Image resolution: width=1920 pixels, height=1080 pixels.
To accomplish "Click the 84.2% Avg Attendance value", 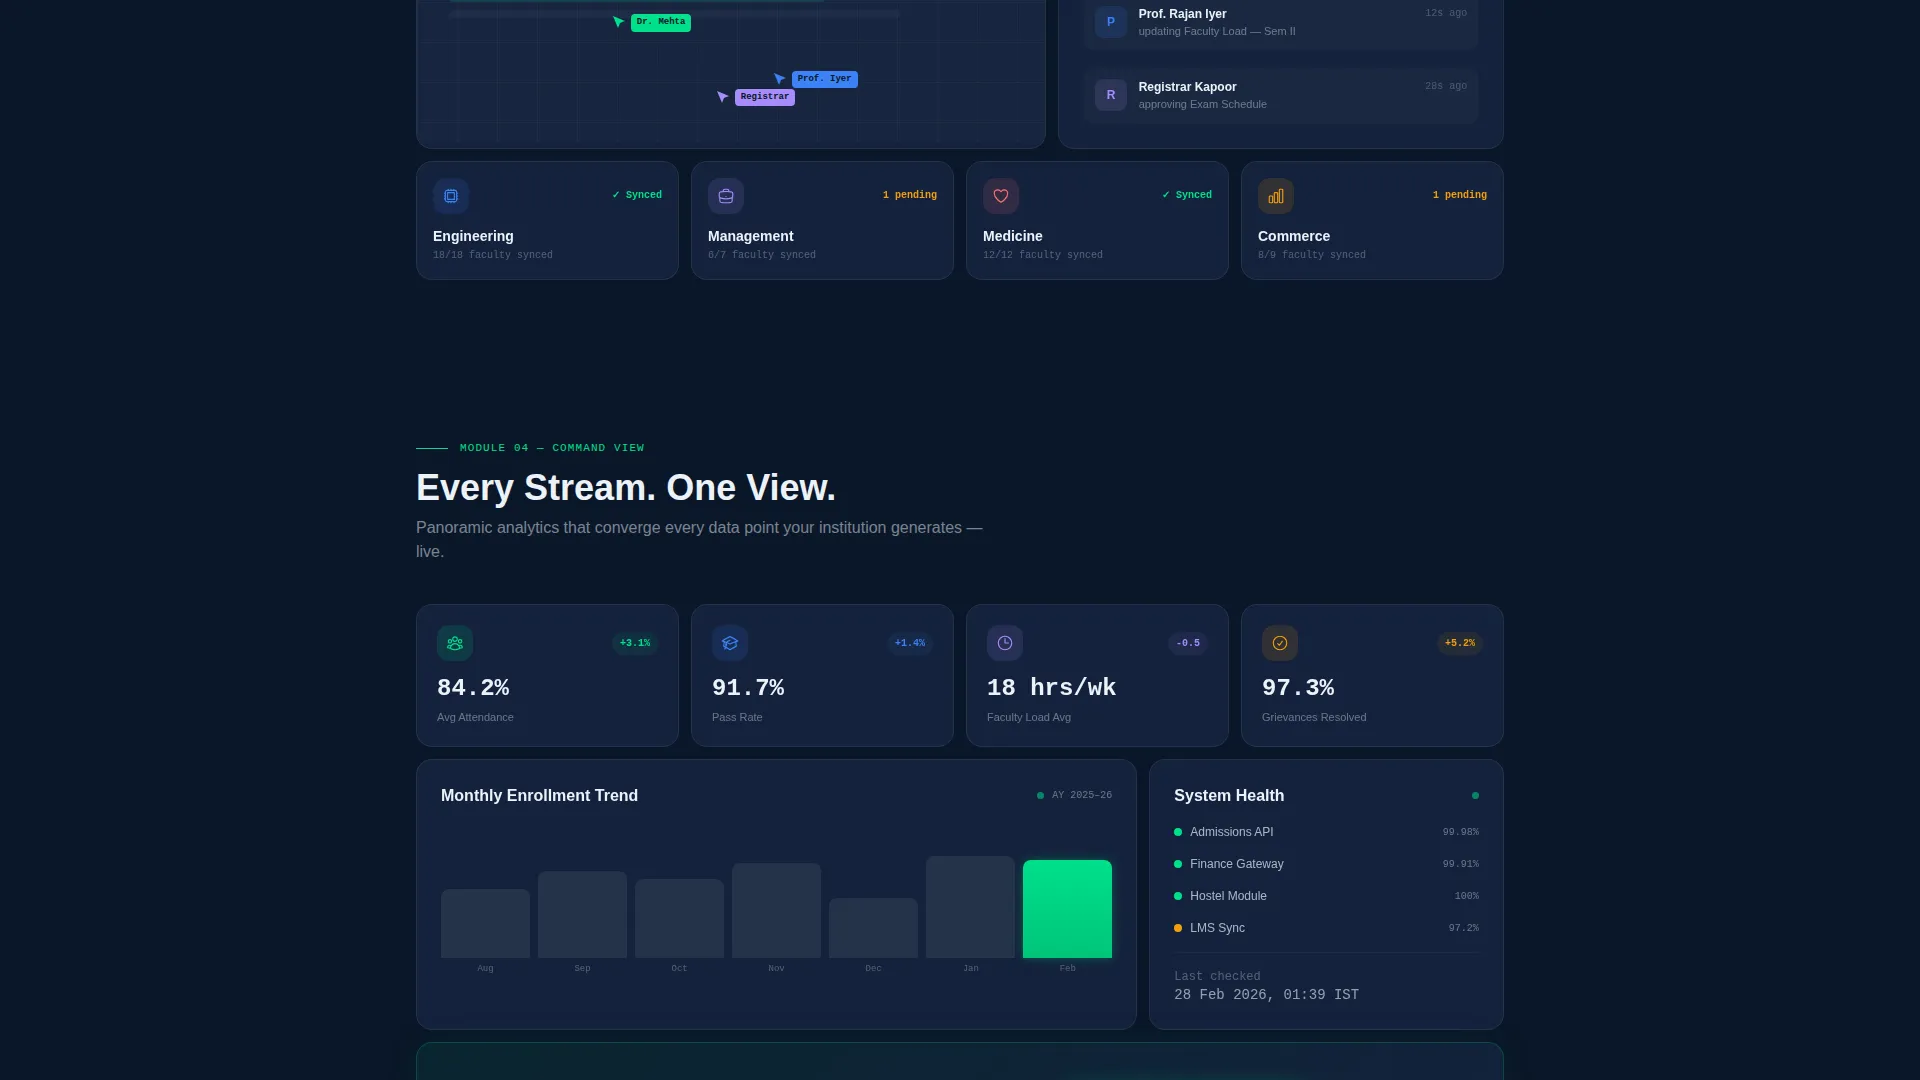I will [473, 688].
